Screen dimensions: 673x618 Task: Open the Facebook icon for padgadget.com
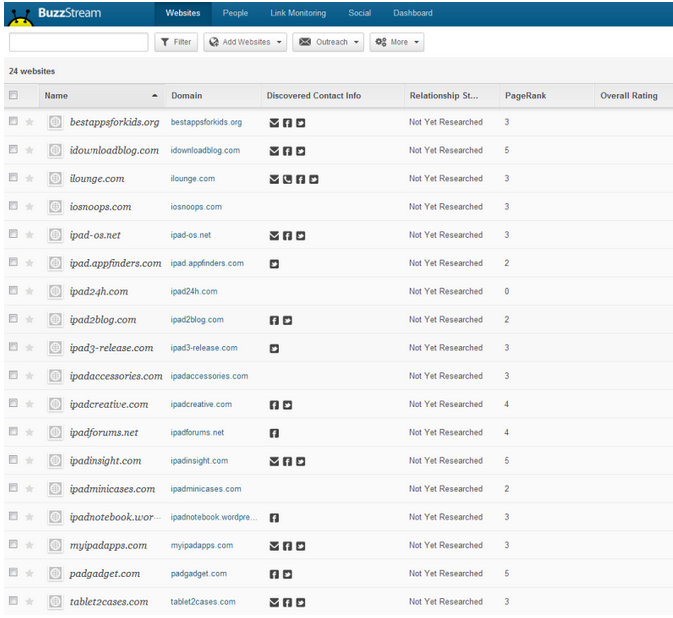[x=274, y=574]
